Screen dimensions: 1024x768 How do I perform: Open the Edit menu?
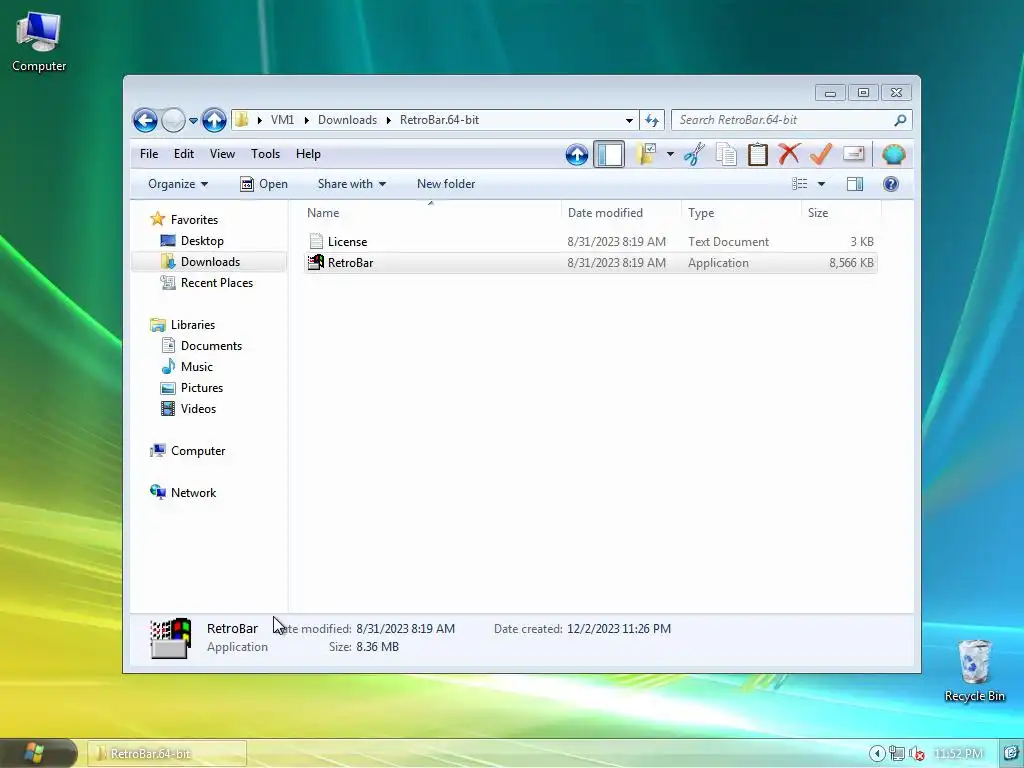point(184,154)
